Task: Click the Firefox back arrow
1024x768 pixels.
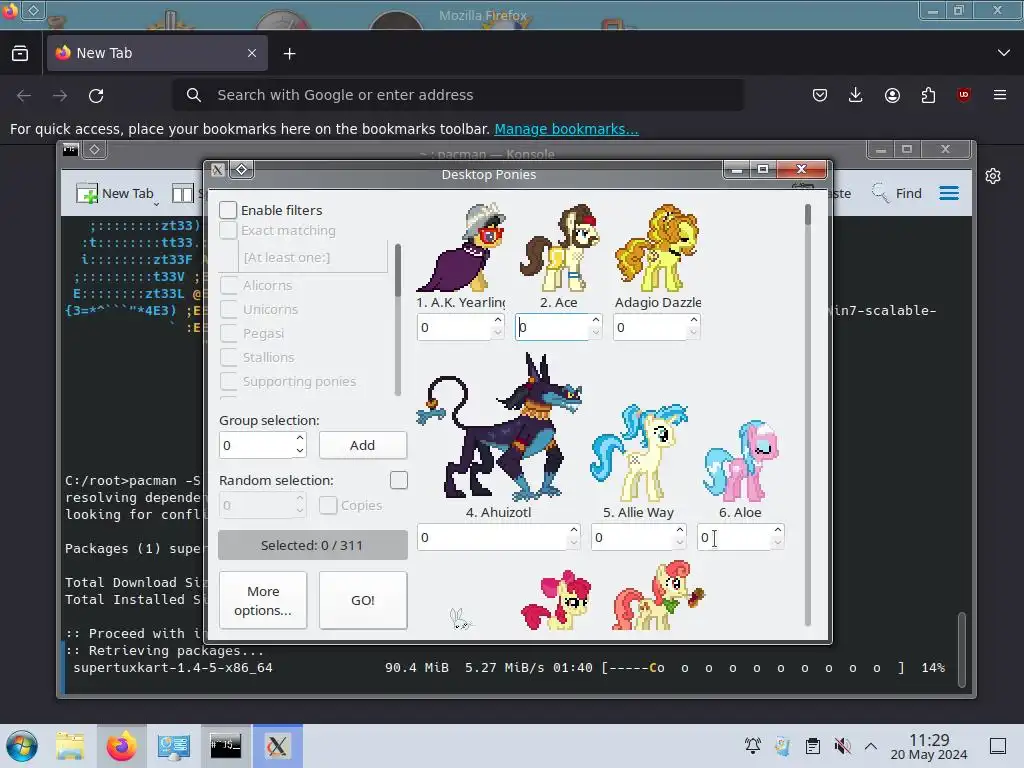Action: tap(24, 95)
